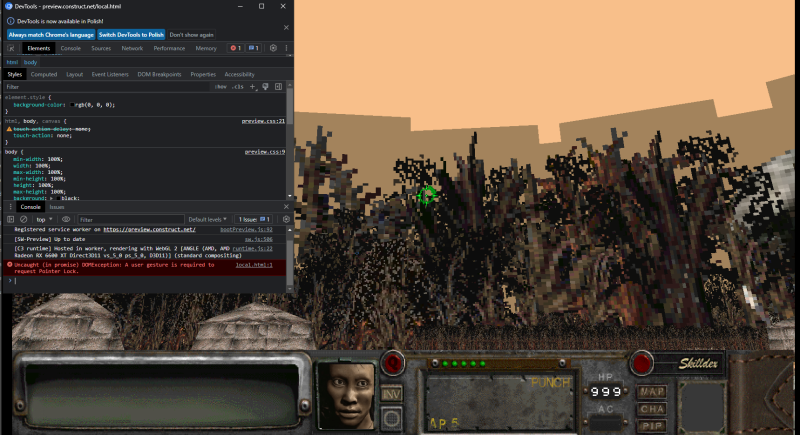Focus the console Filter input field
Image resolution: width=800 pixels, height=435 pixels.
pos(131,219)
